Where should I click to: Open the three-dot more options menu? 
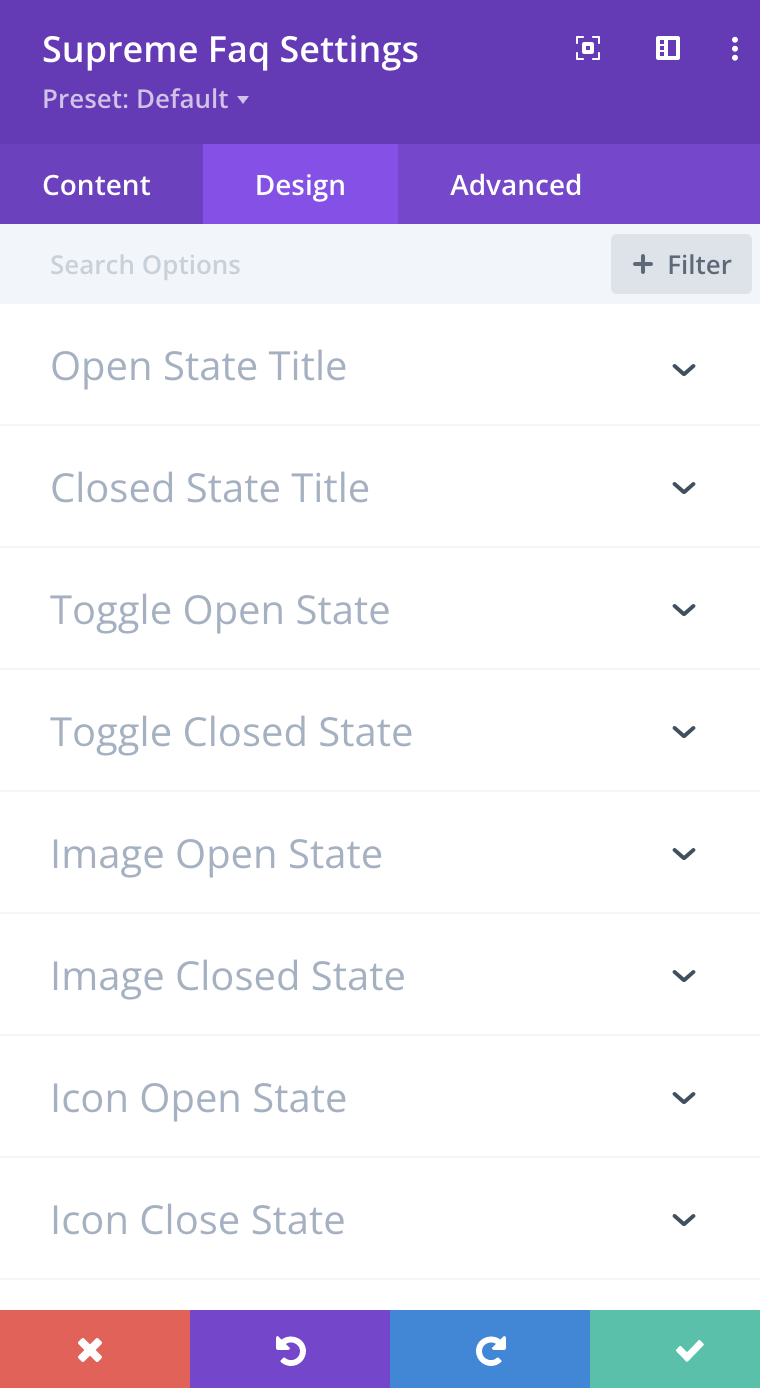click(x=735, y=48)
